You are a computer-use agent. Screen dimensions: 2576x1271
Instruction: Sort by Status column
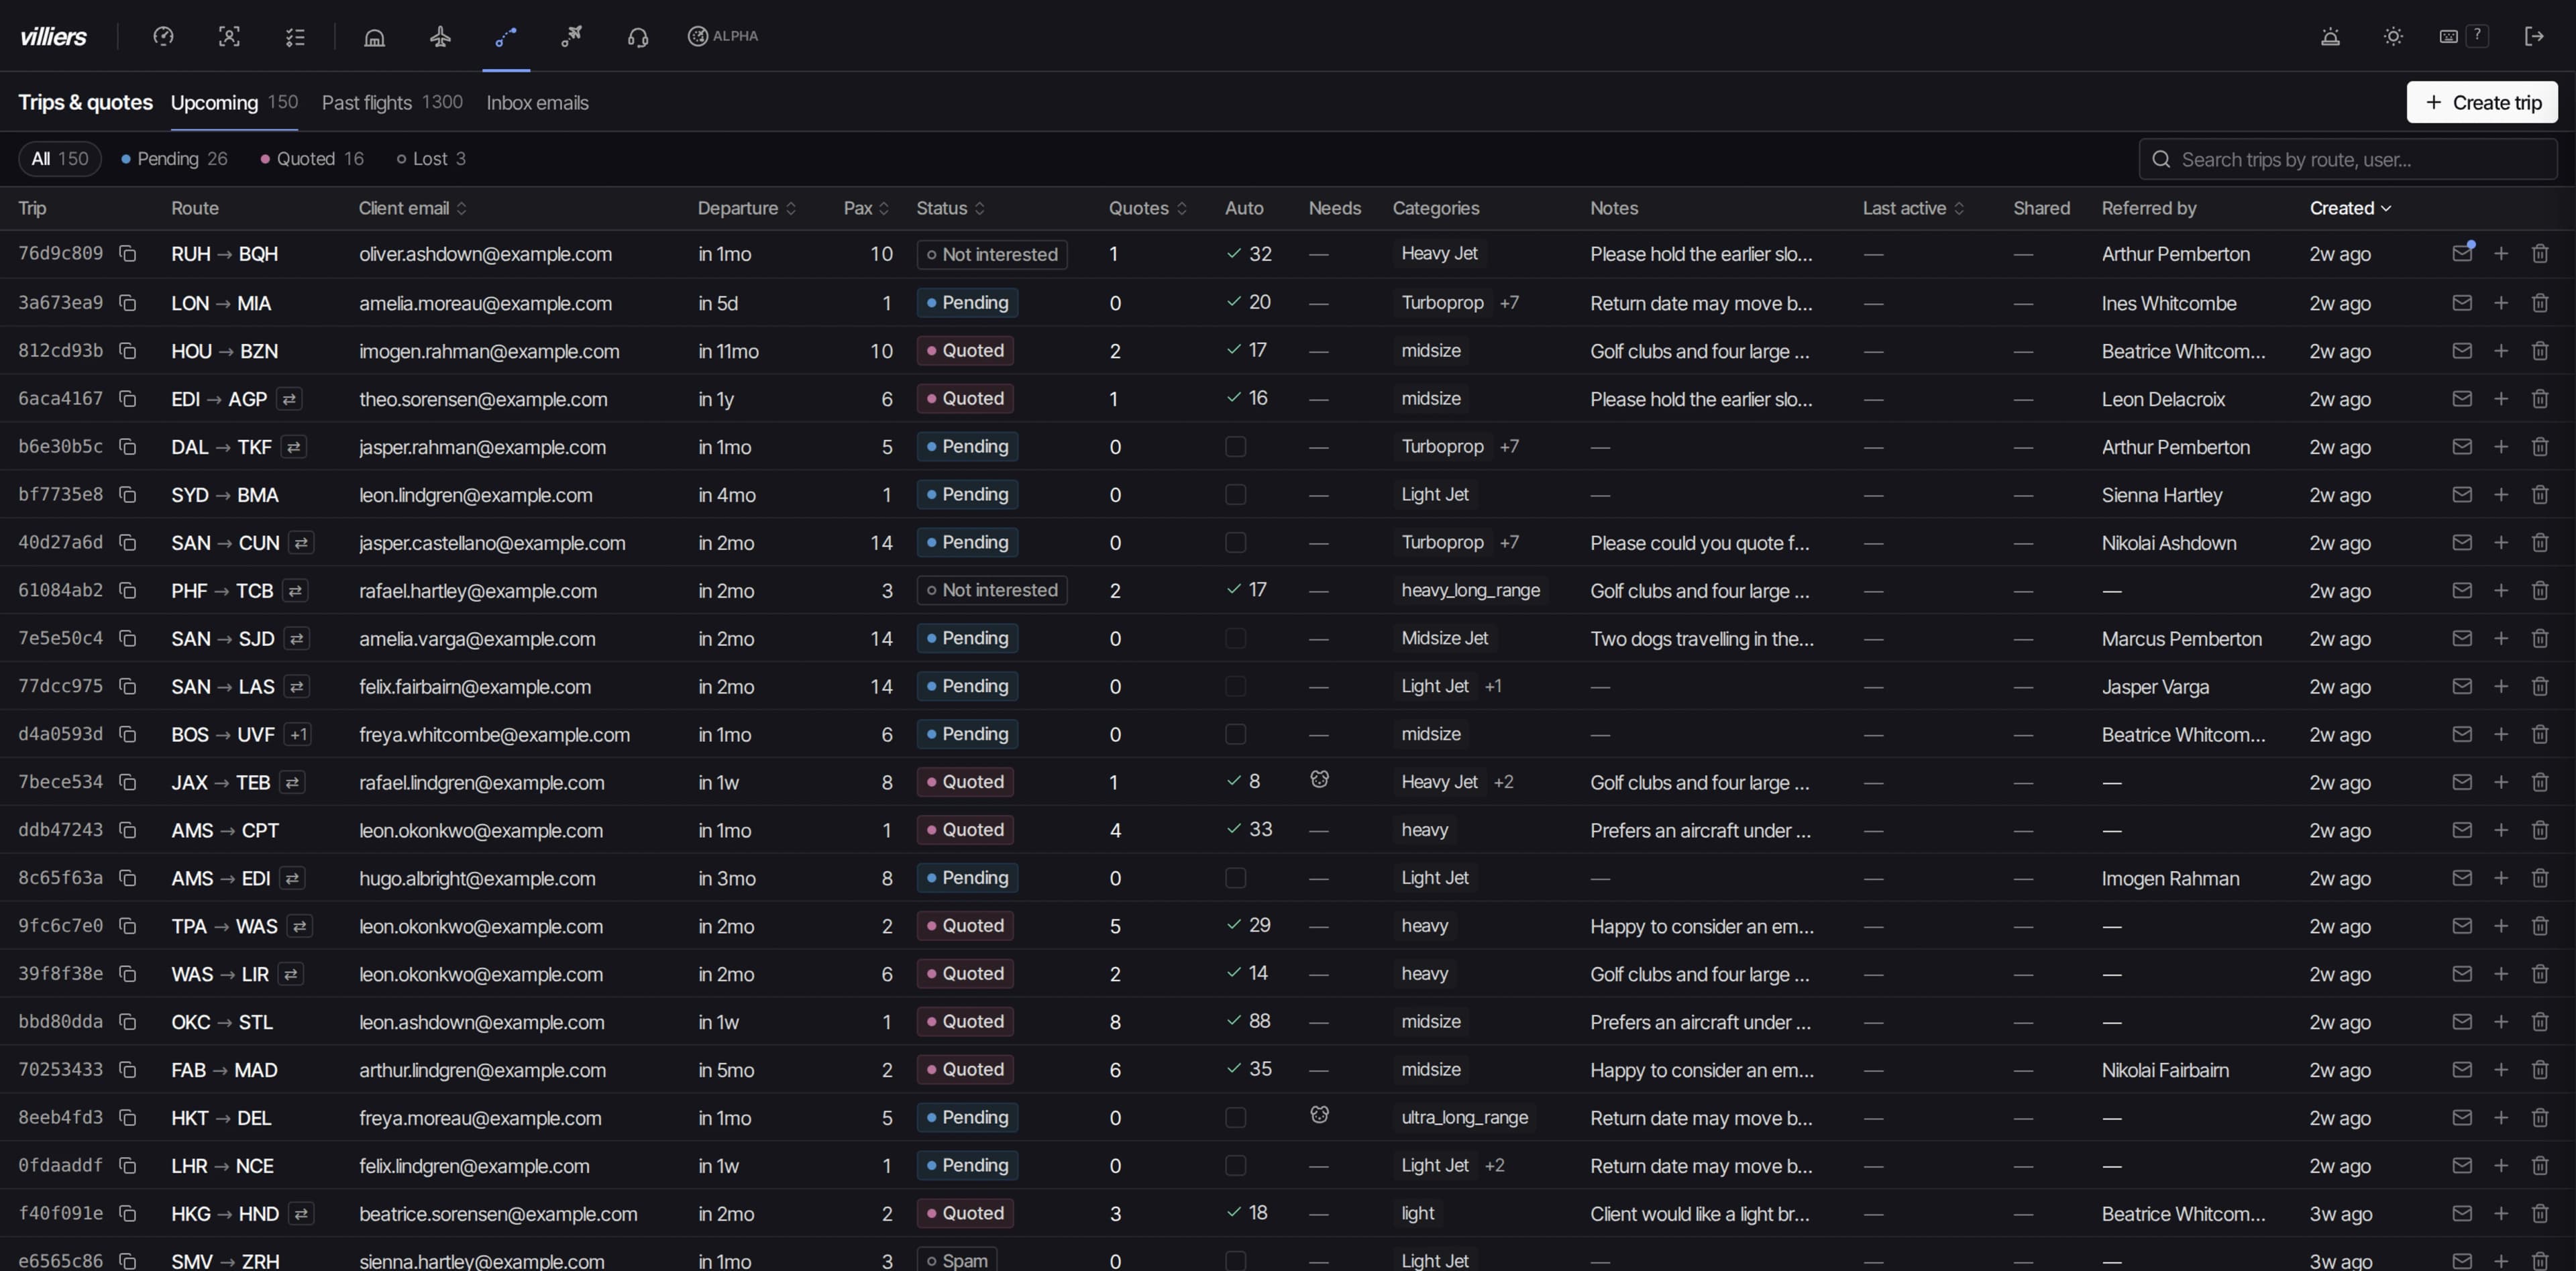951,208
